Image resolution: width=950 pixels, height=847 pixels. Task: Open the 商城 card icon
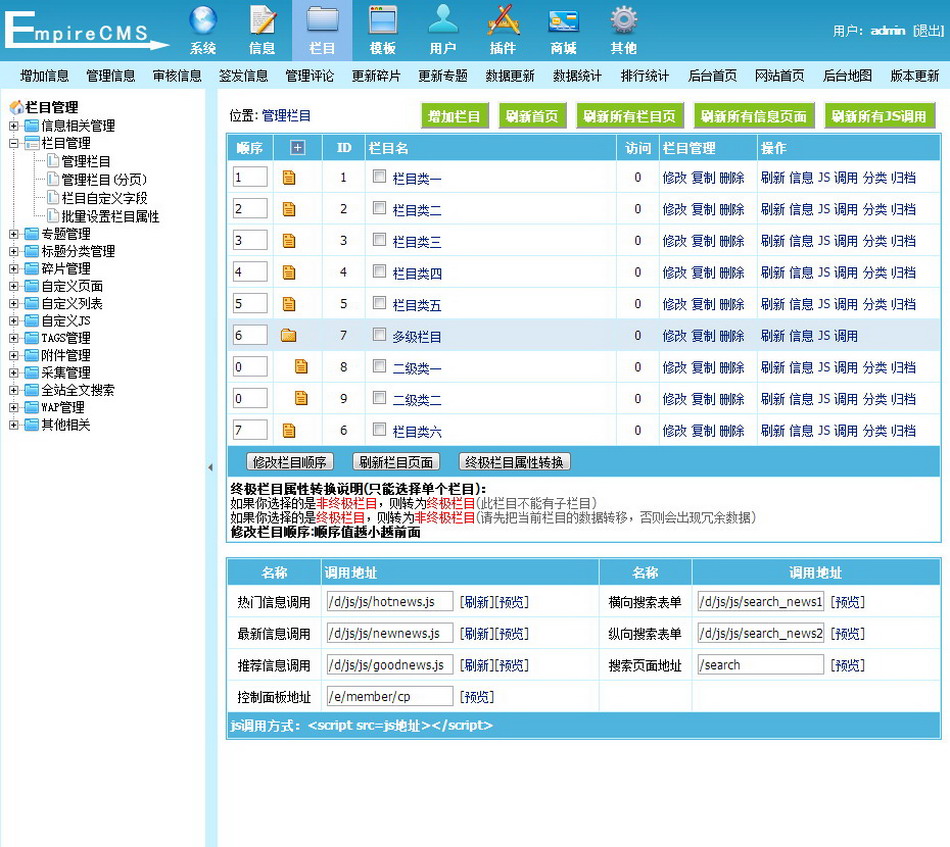(563, 21)
